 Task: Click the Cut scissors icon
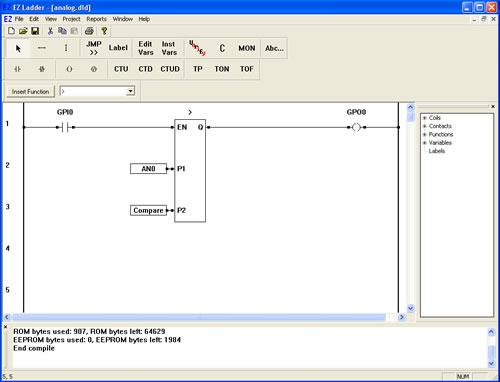point(50,31)
